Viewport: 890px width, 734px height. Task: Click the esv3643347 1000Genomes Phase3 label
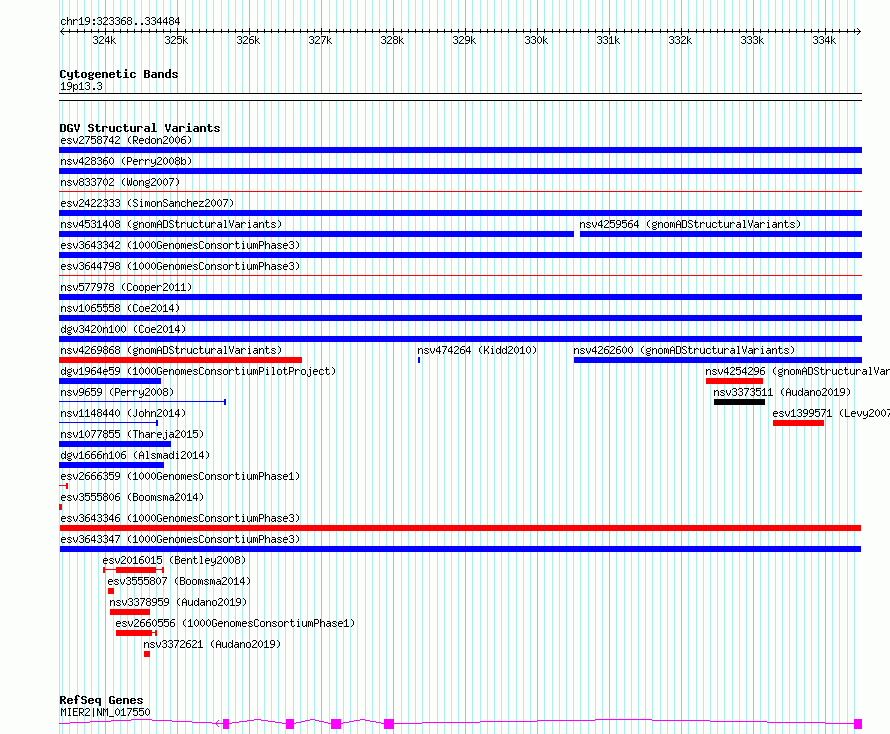(x=180, y=539)
